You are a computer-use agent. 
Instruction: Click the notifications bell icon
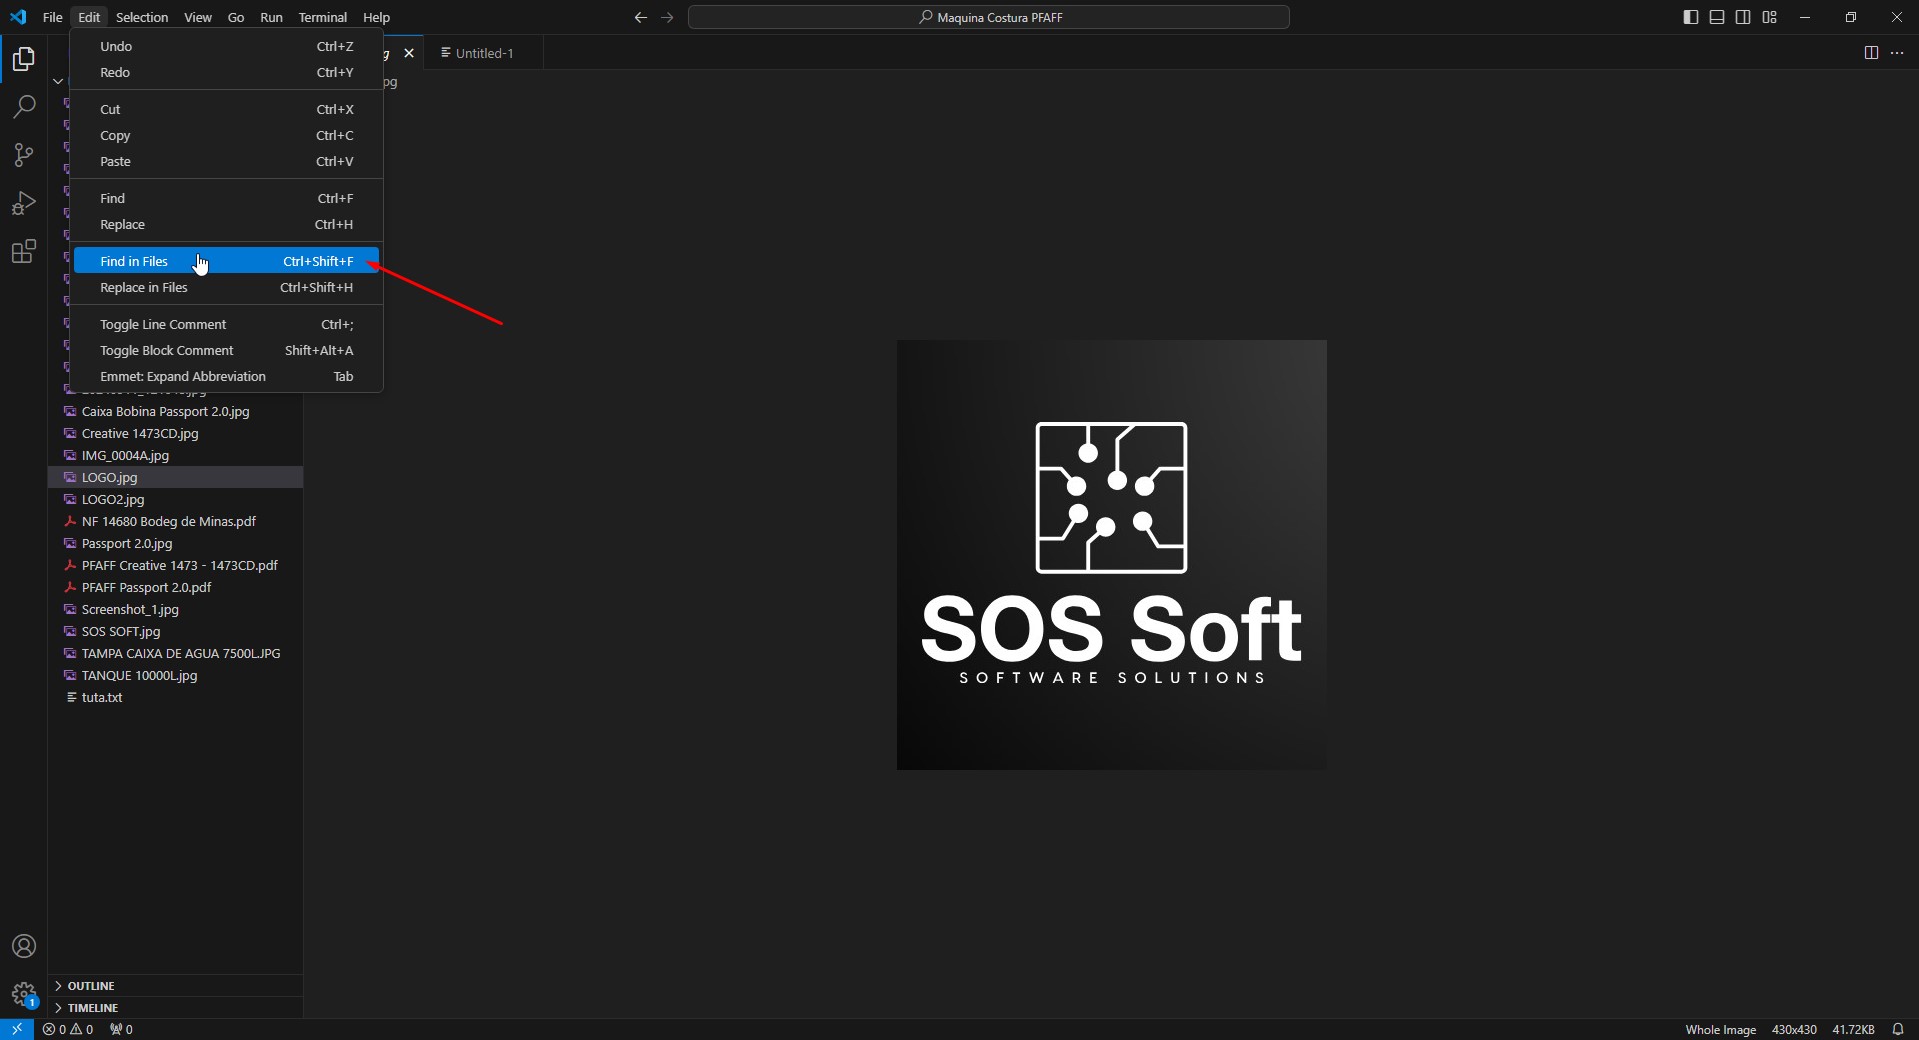click(1898, 1029)
